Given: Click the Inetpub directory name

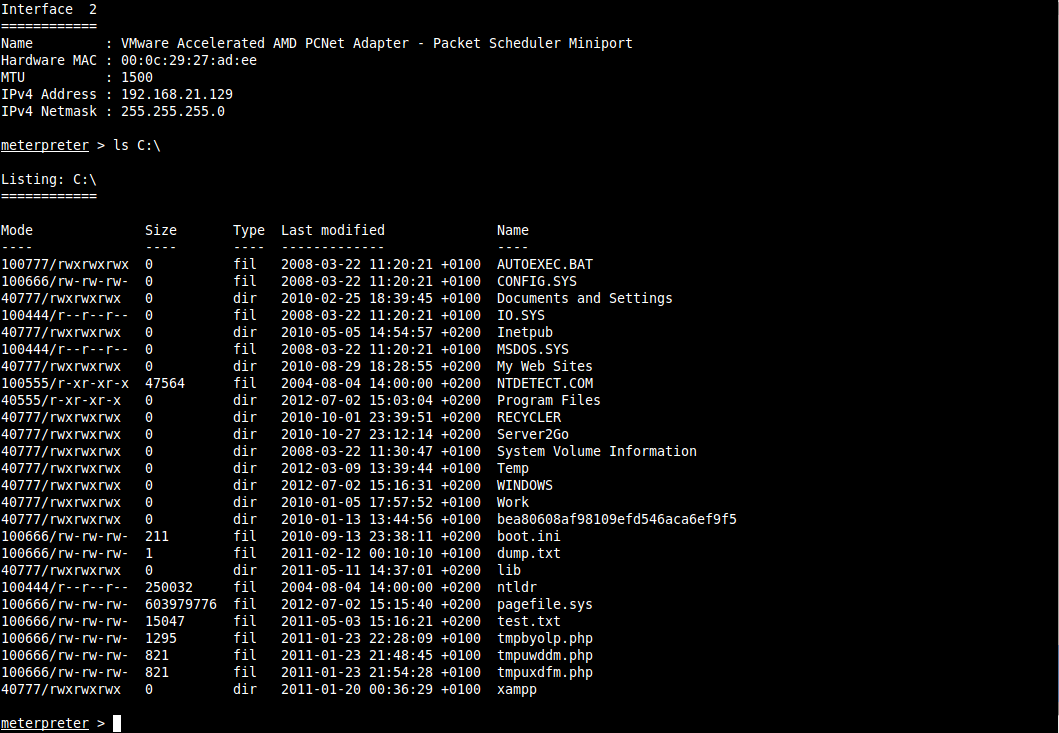Looking at the screenshot, I should click(x=524, y=333).
